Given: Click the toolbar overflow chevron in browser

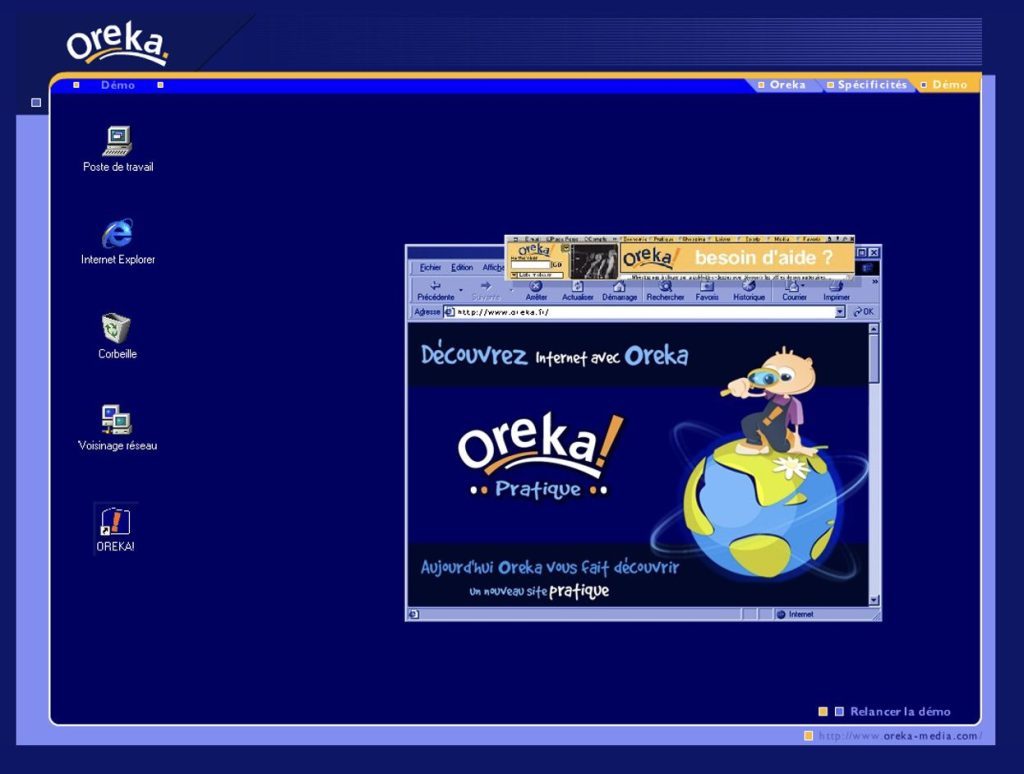Looking at the screenshot, I should pyautogui.click(x=874, y=282).
